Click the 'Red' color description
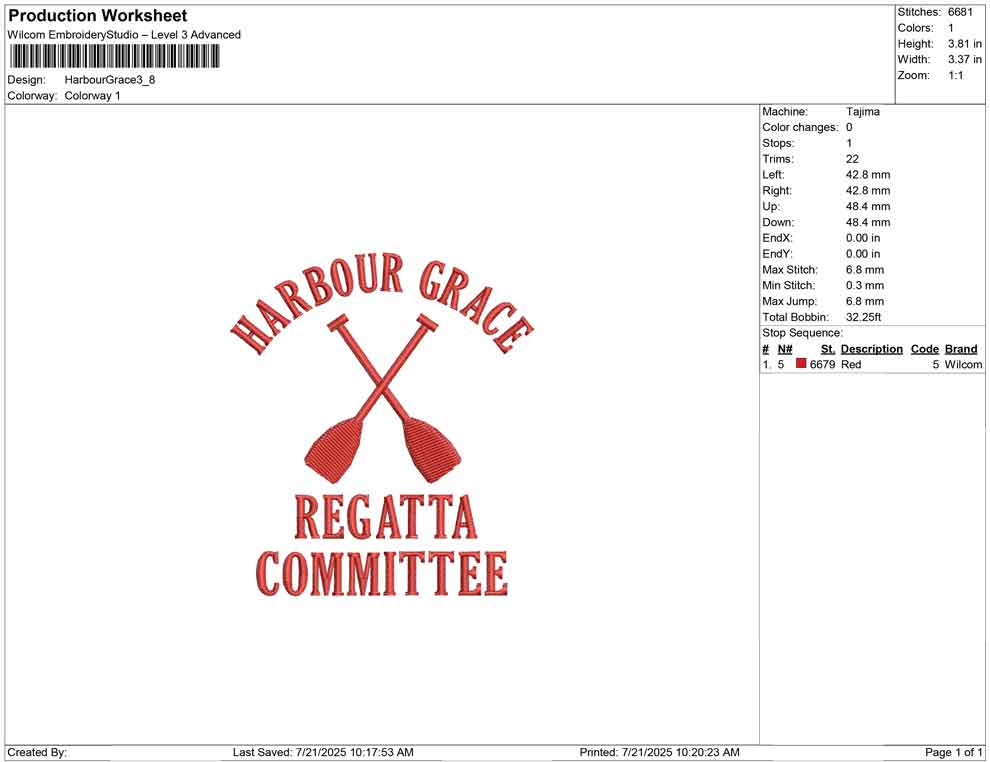The width and height of the screenshot is (990, 762). click(x=850, y=364)
